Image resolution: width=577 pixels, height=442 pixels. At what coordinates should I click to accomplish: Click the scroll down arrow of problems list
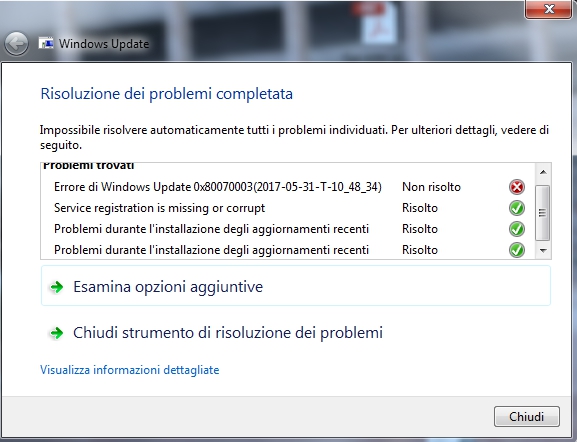pyautogui.click(x=543, y=250)
